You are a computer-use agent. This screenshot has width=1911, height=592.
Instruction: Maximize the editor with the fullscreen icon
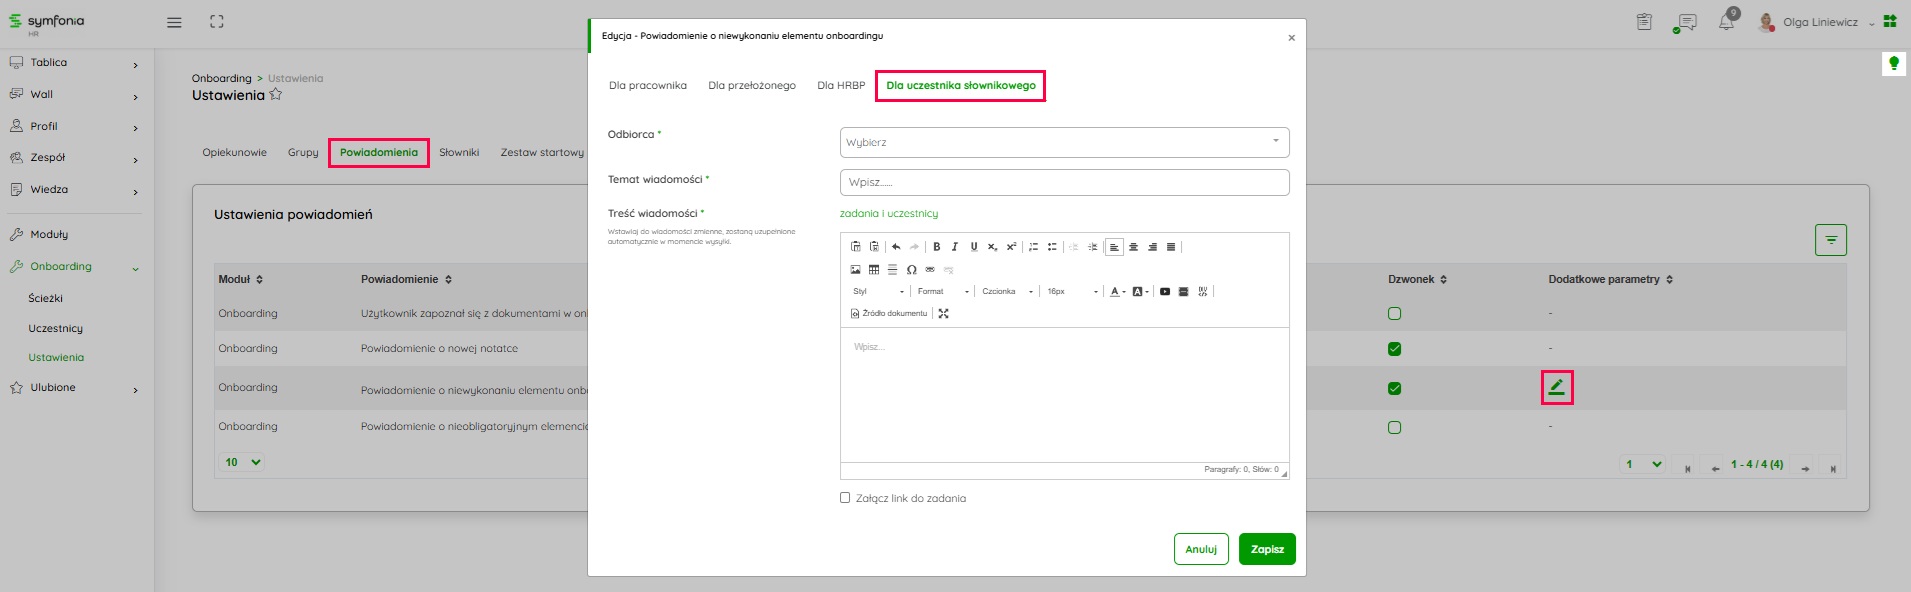click(x=943, y=314)
